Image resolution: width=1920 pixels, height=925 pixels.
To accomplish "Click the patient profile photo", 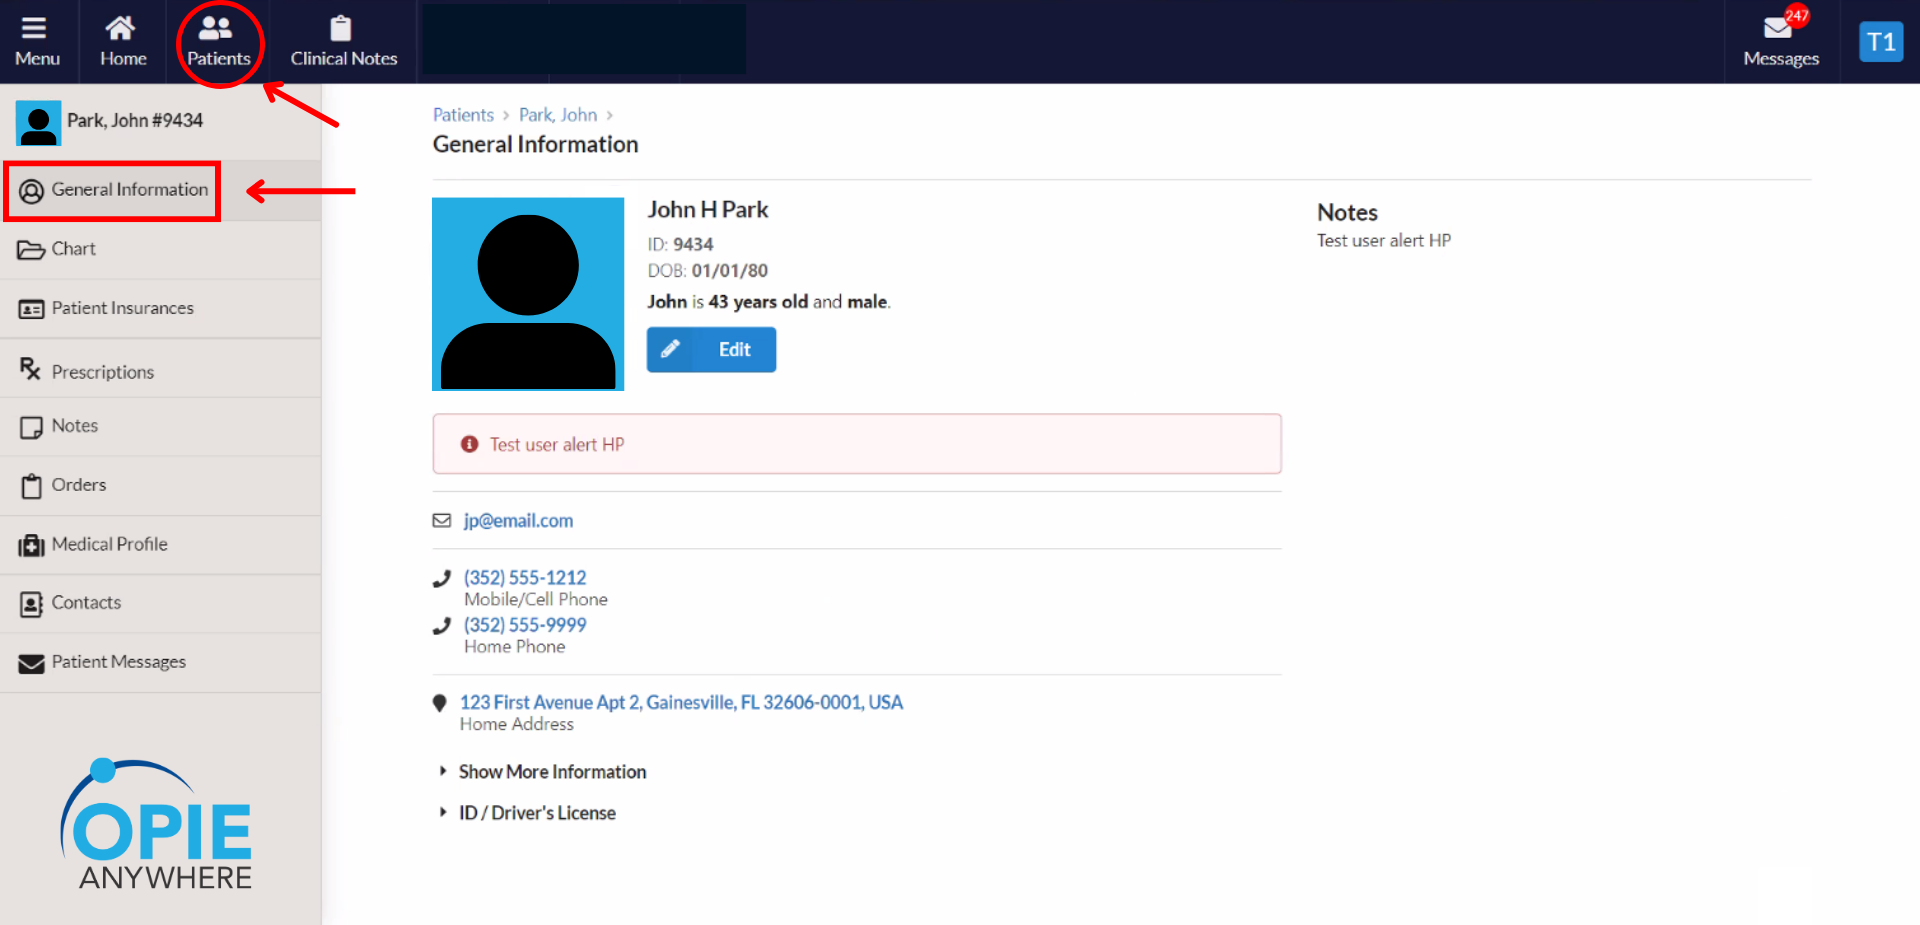I will (527, 294).
